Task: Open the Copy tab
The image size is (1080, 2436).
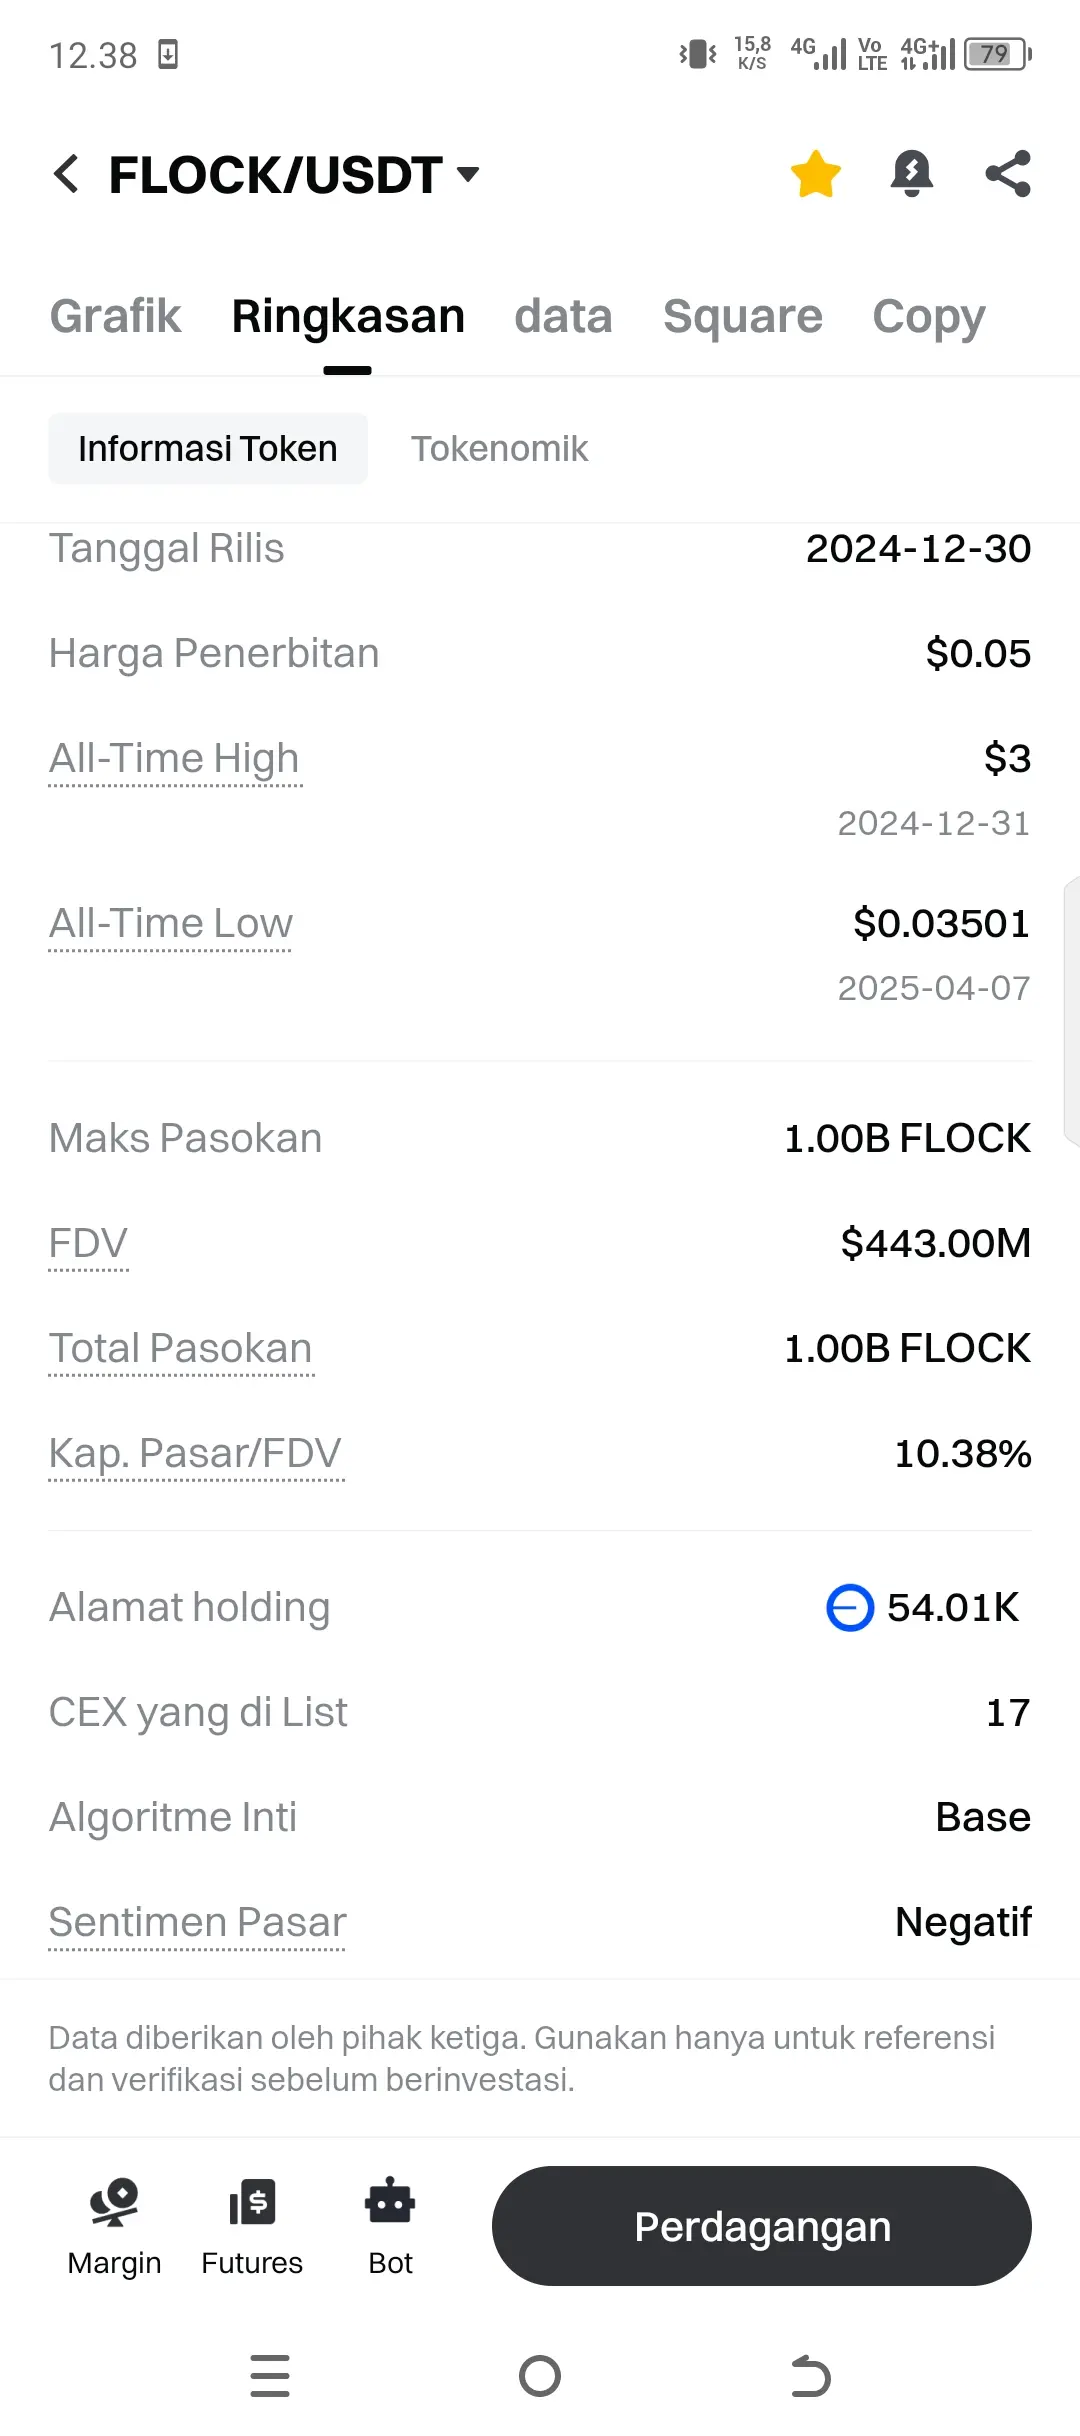Action: pos(928,318)
